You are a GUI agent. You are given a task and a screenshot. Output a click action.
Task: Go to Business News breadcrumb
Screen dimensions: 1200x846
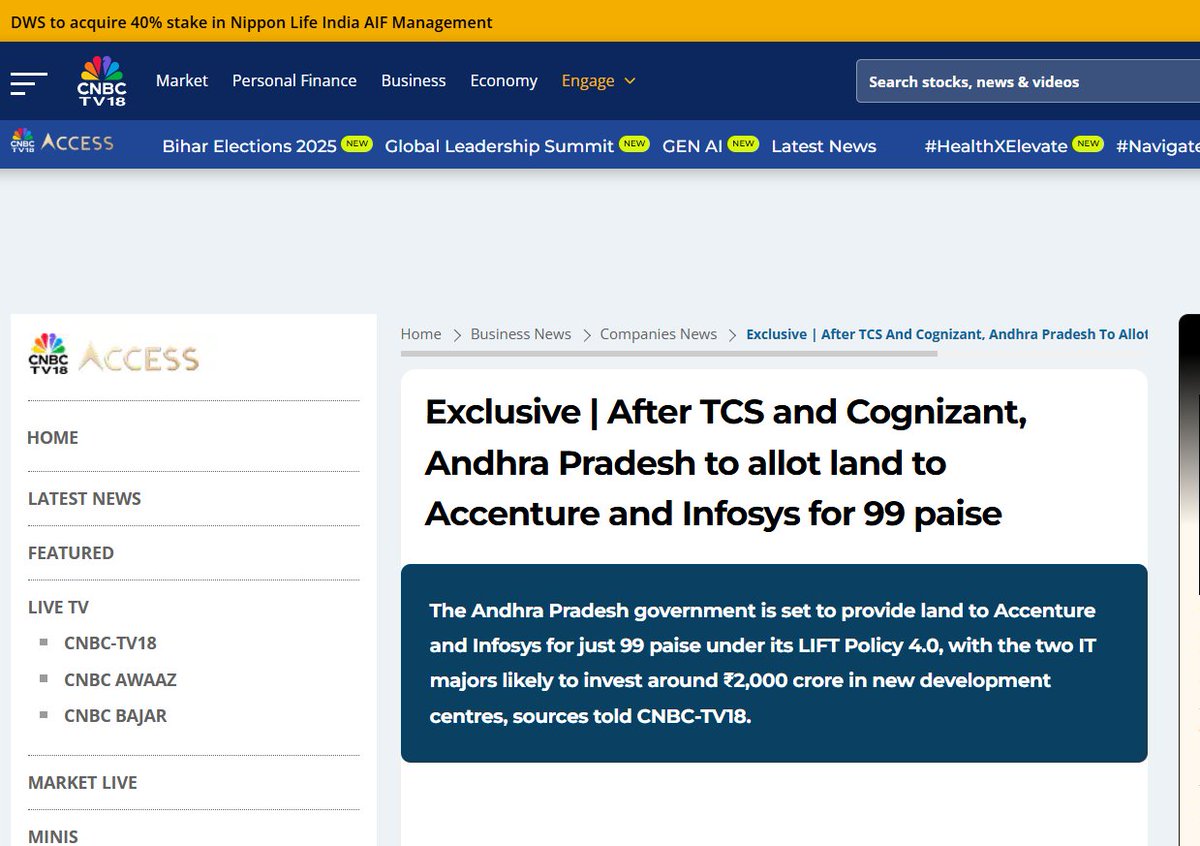point(521,334)
